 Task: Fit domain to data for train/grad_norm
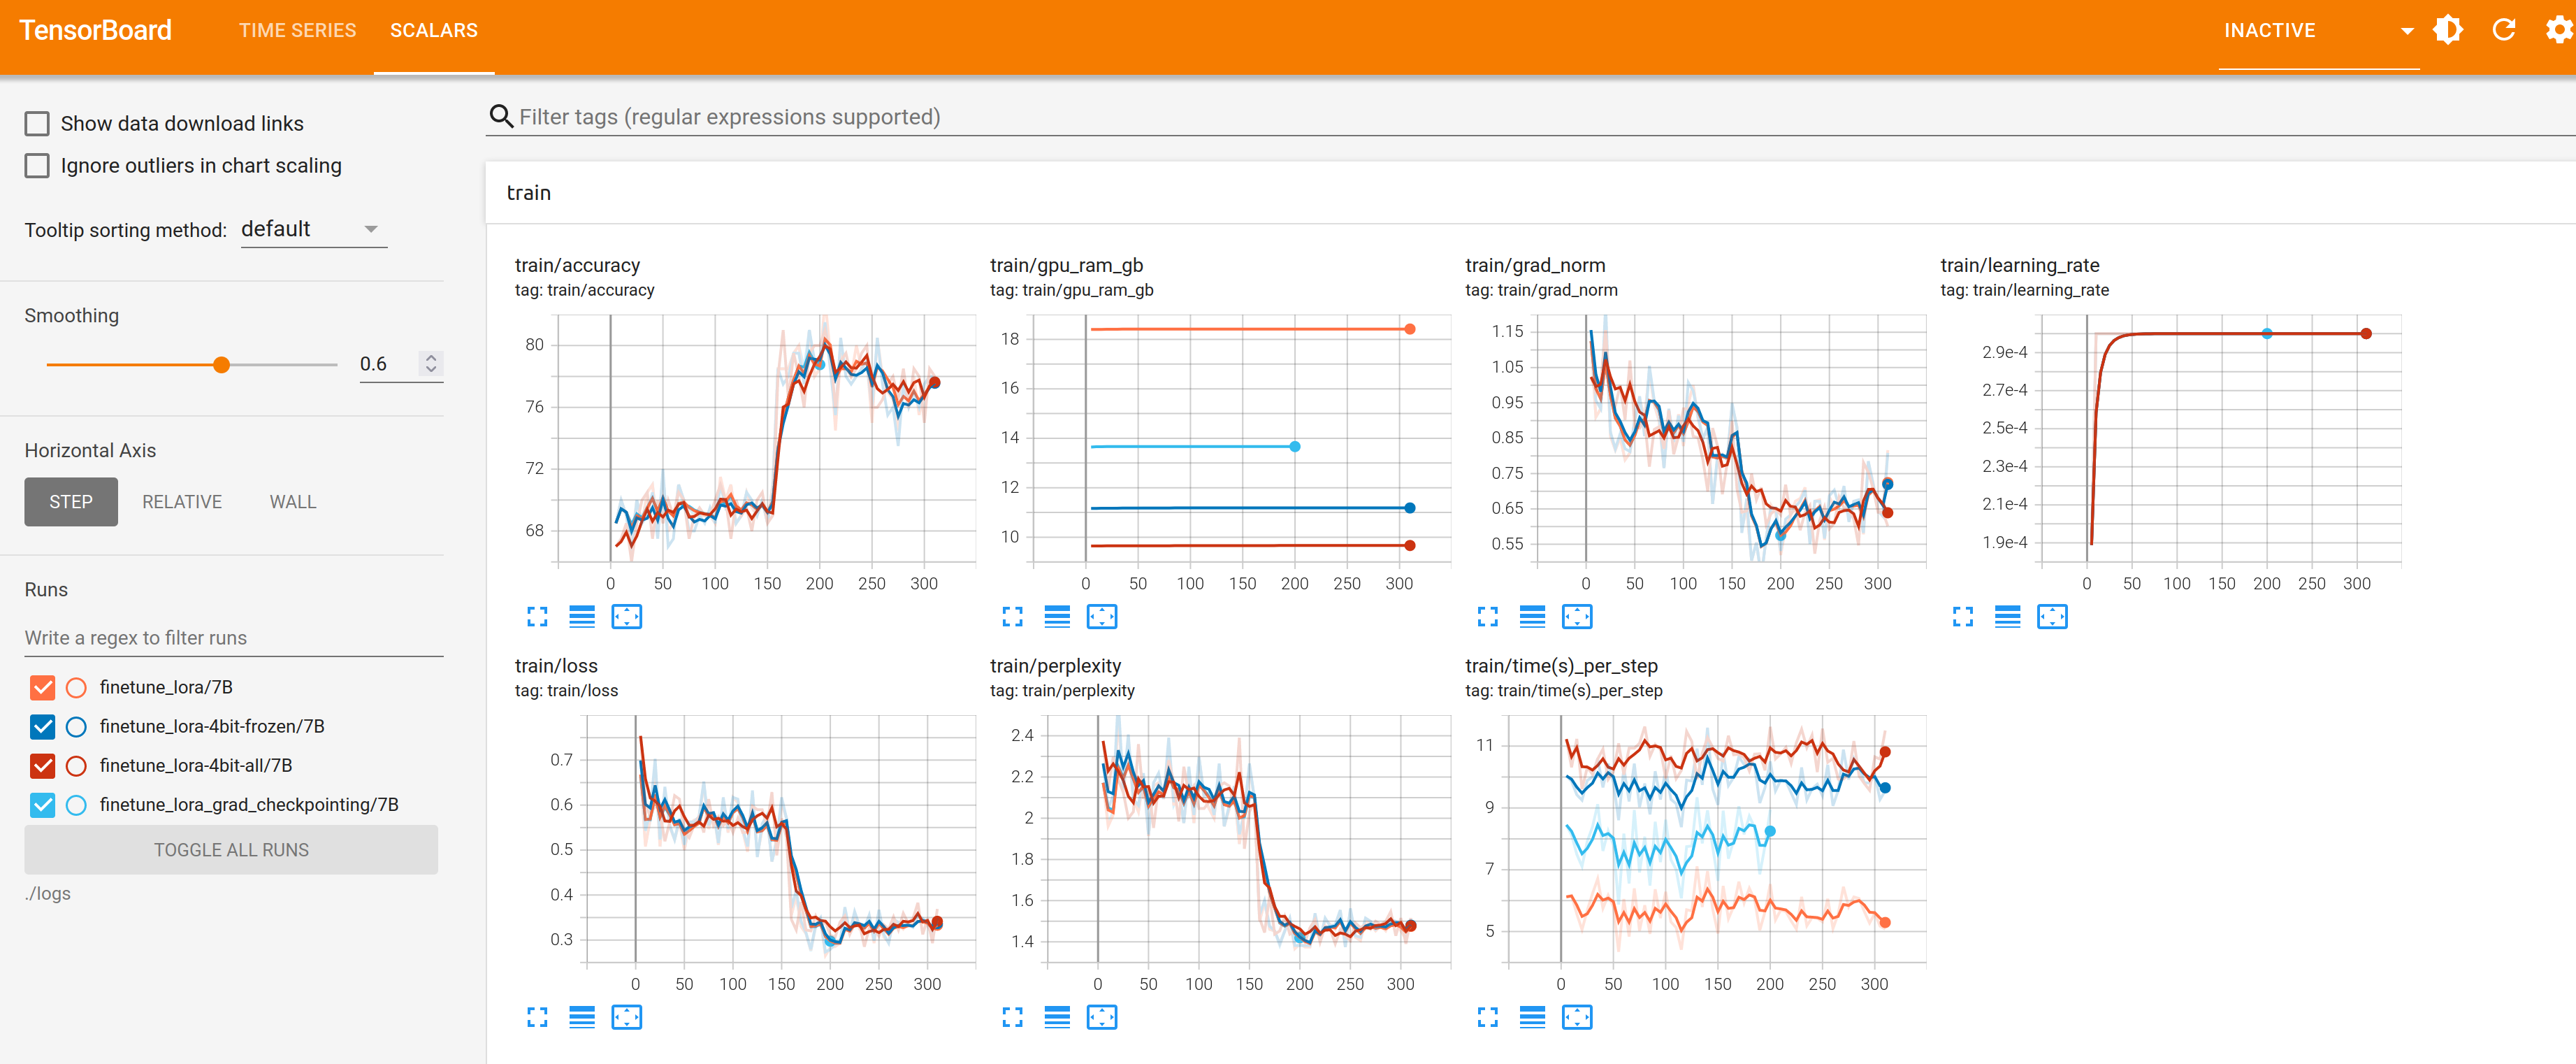1577,617
